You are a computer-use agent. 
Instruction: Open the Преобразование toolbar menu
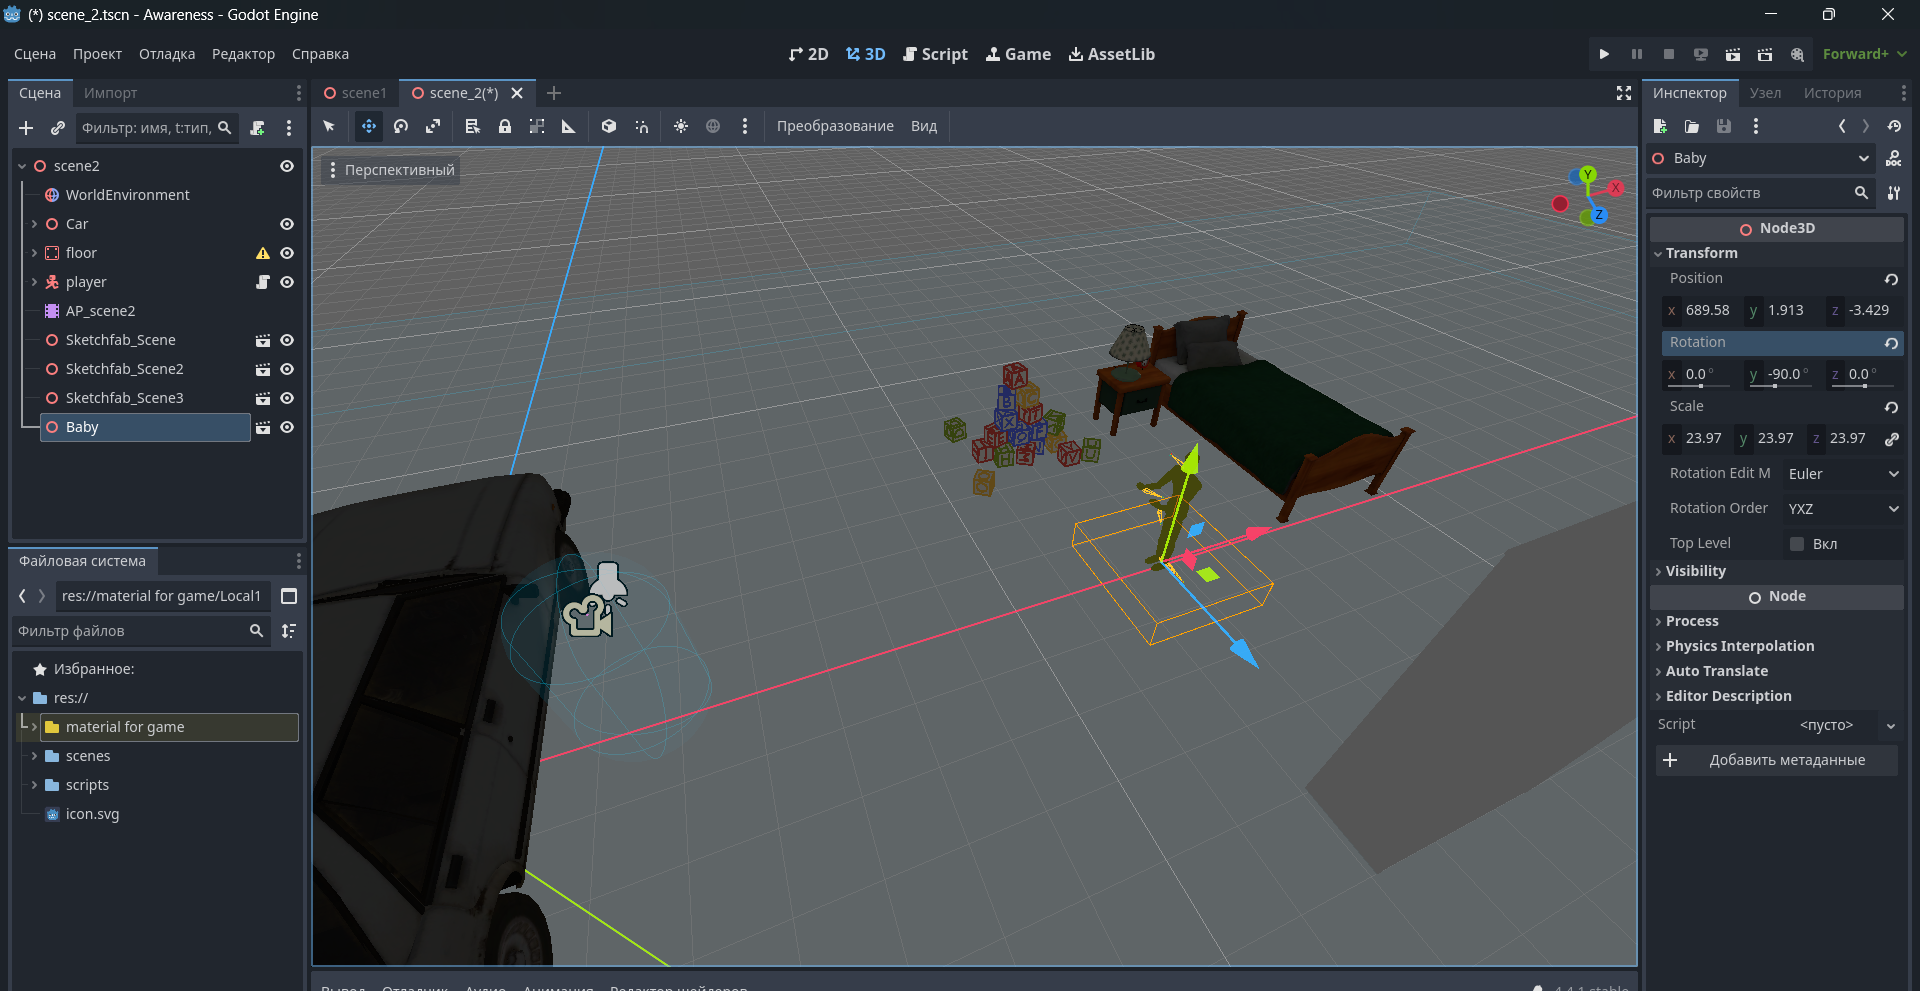pos(835,126)
